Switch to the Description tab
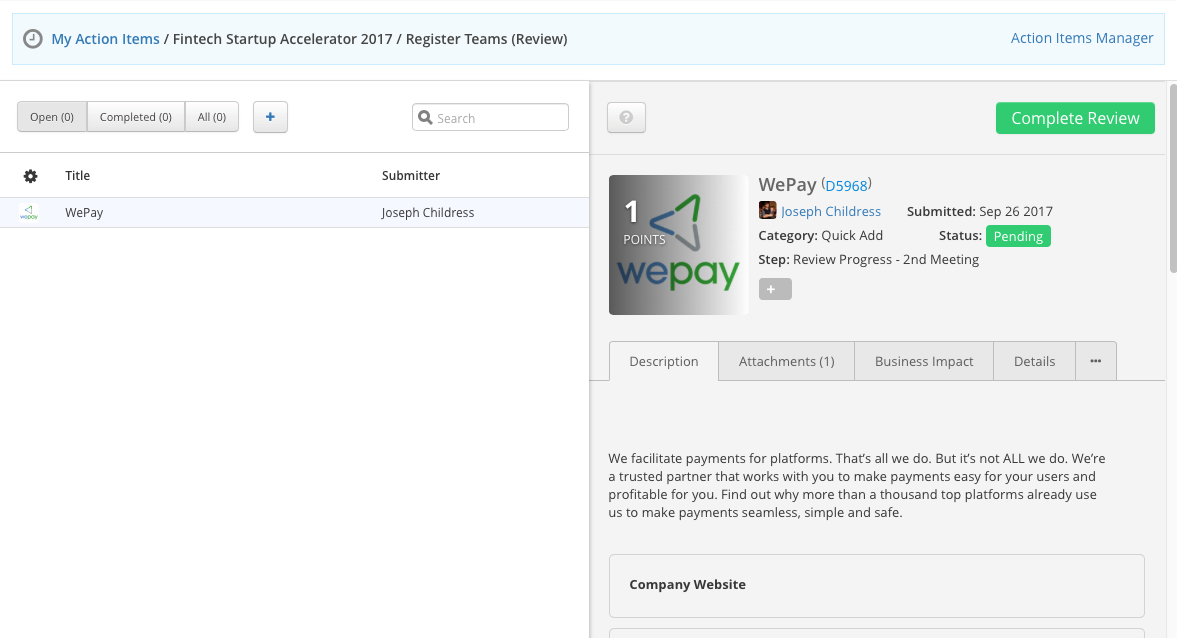 (664, 361)
